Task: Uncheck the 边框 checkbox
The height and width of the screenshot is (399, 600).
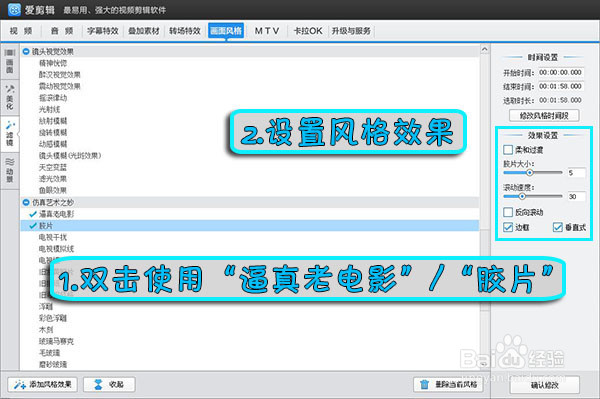Action: pyautogui.click(x=508, y=227)
